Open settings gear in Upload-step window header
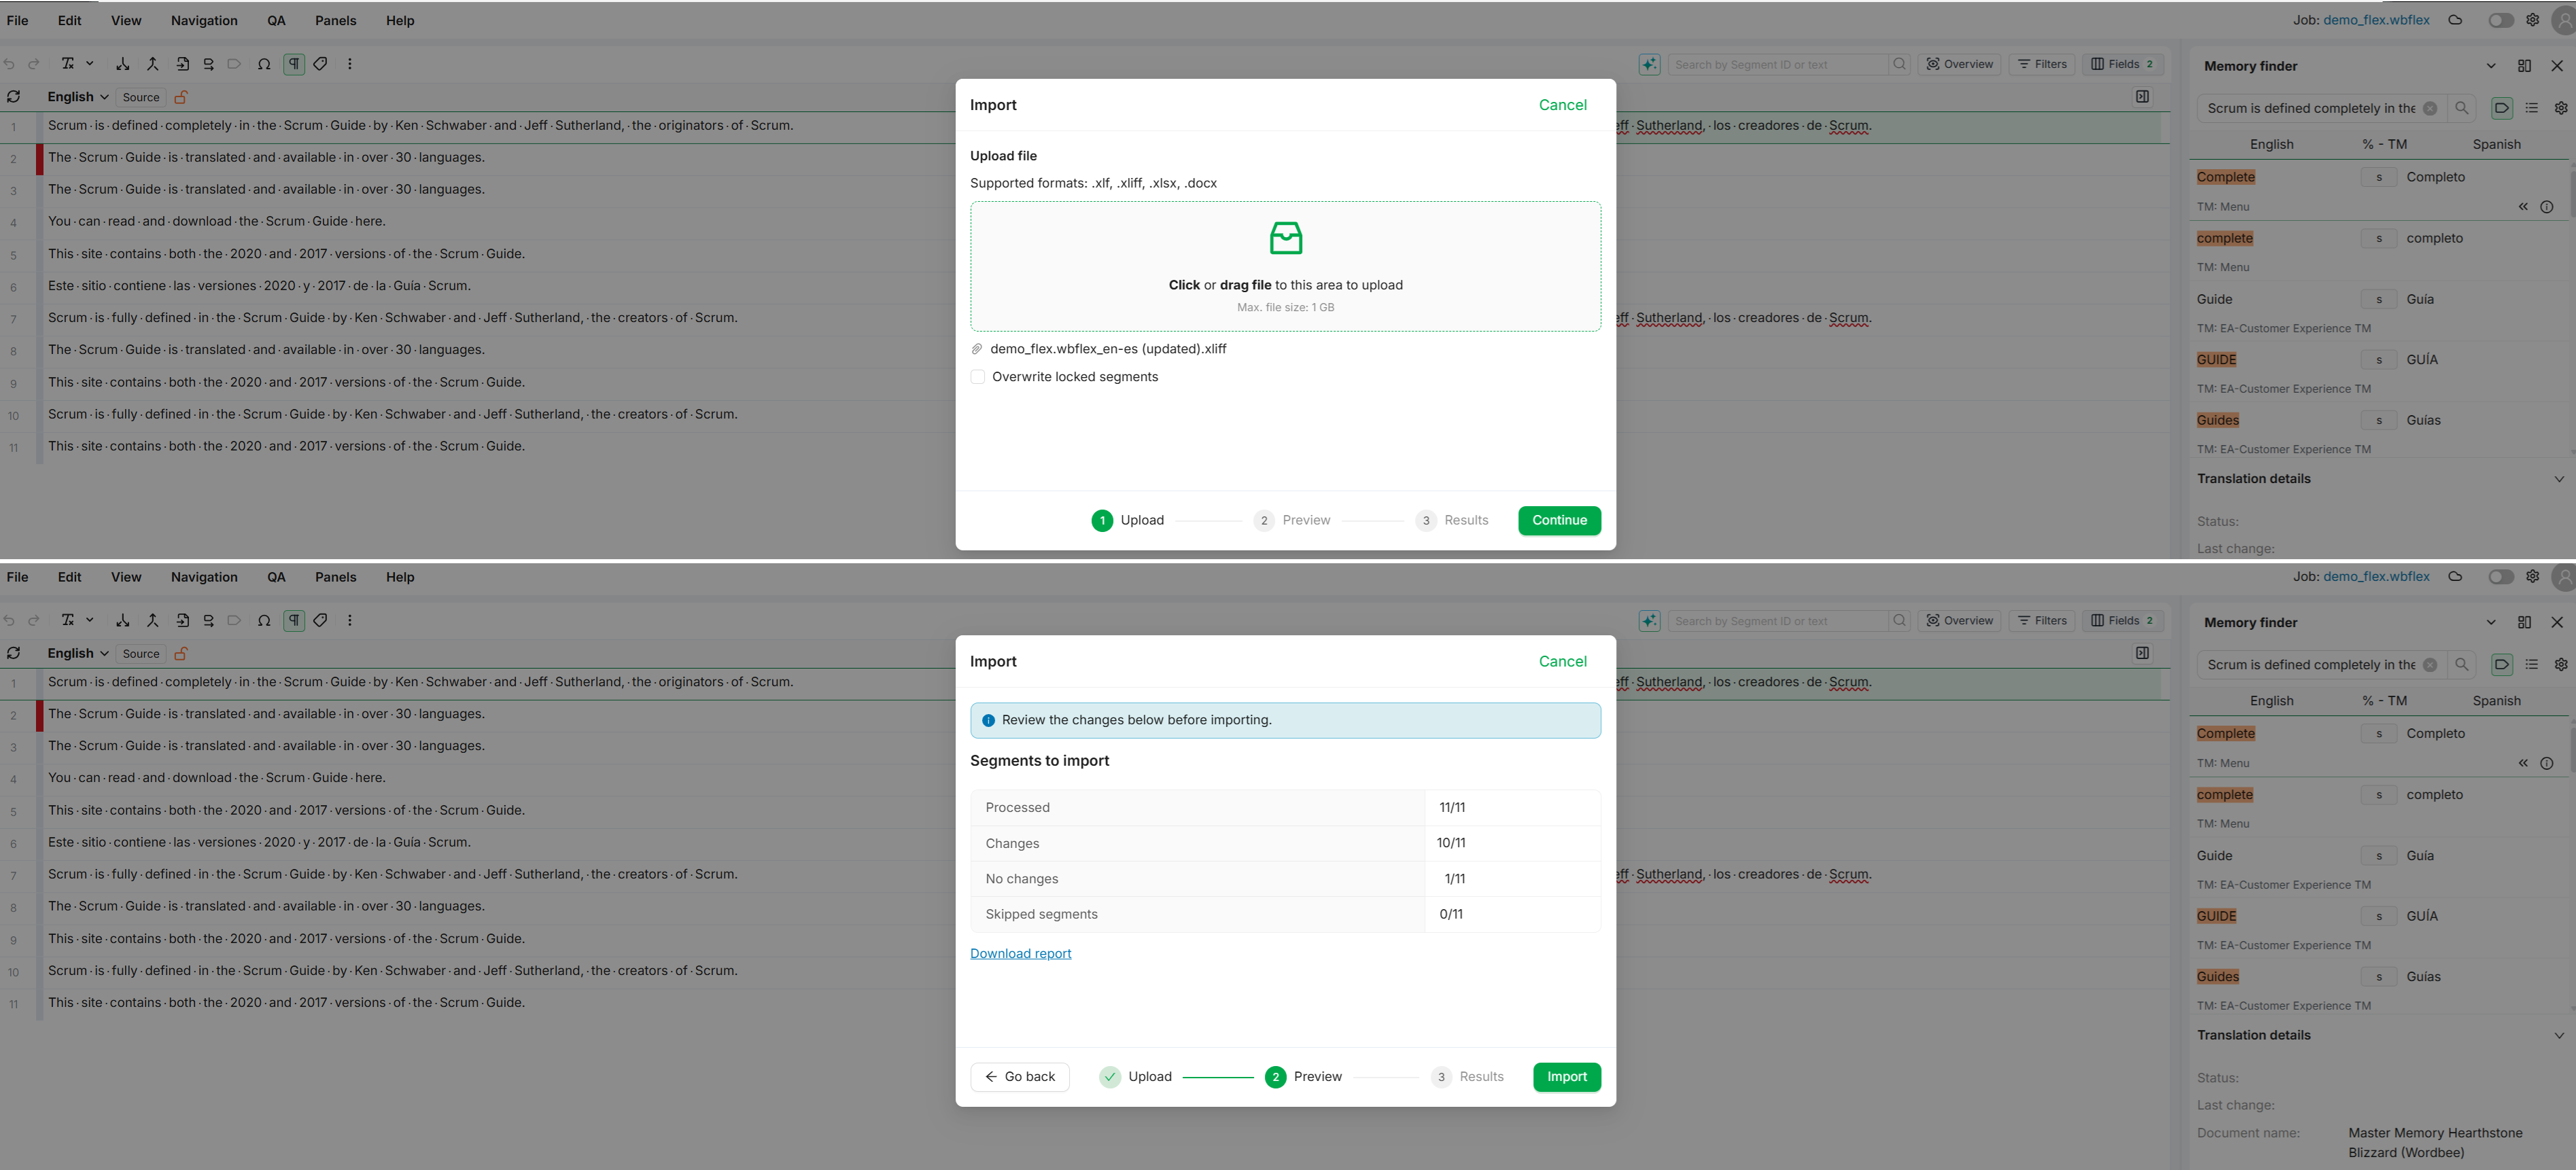 pos(2532,20)
